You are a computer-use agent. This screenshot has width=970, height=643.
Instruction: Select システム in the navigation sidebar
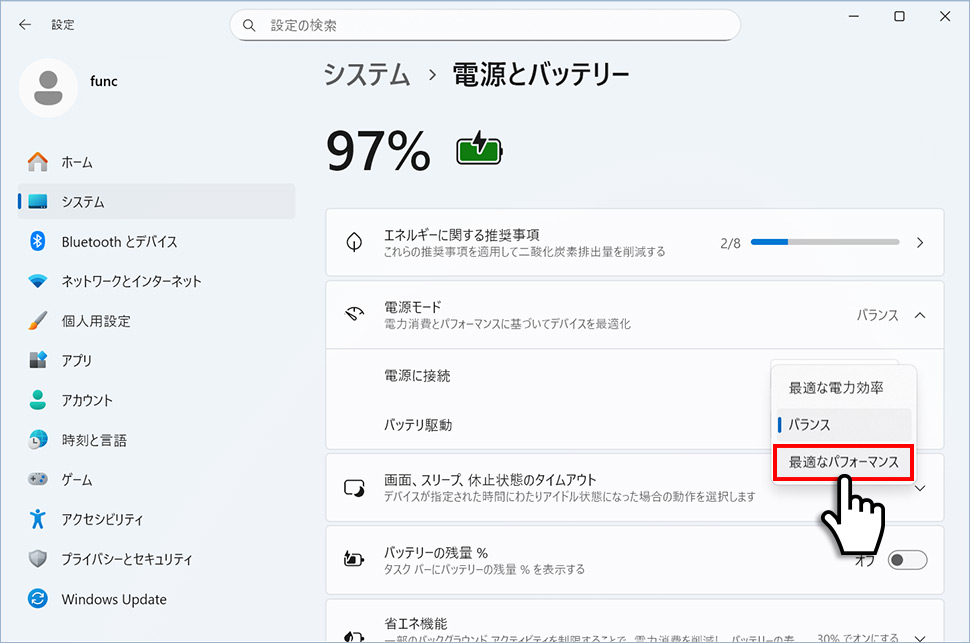coord(80,201)
